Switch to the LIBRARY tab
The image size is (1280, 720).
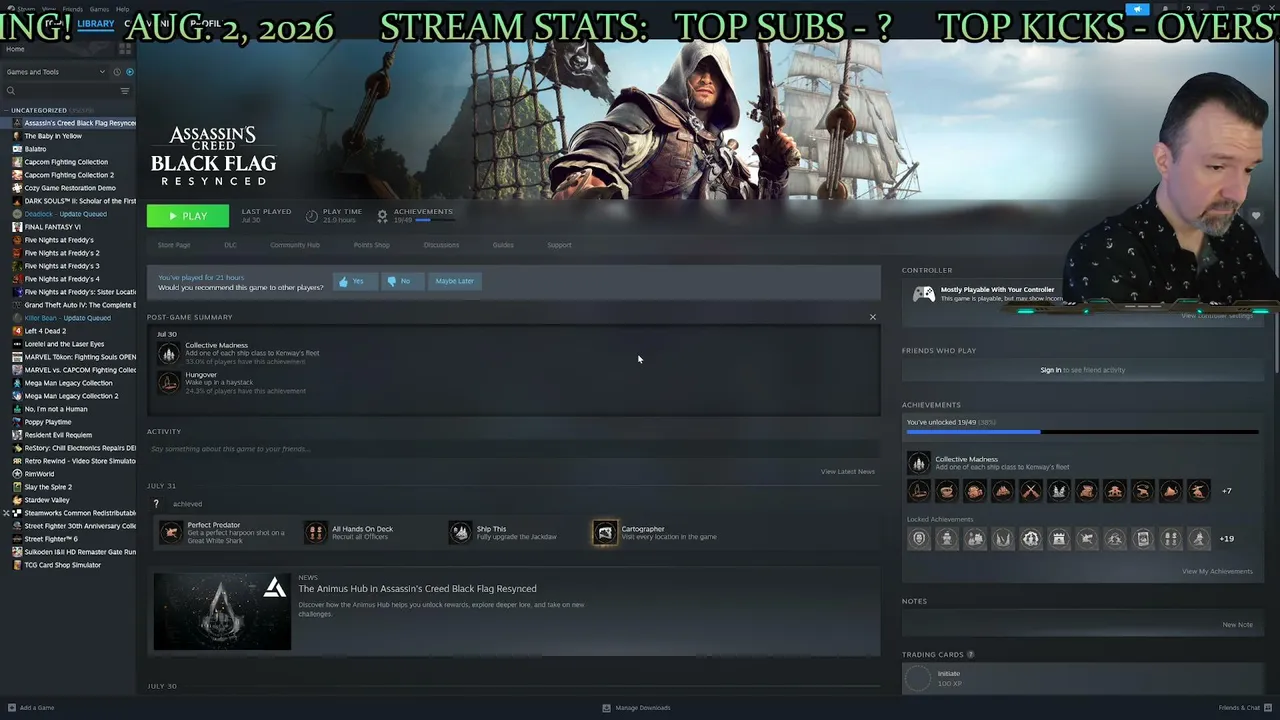point(96,24)
